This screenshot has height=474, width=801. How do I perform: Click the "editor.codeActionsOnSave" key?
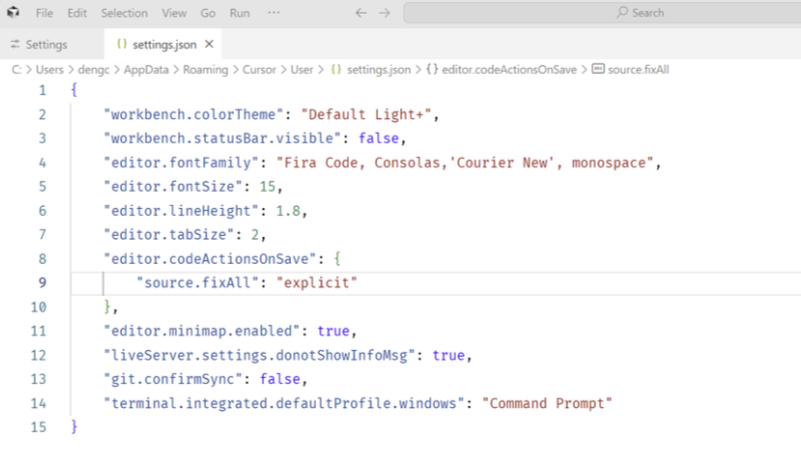coord(210,259)
